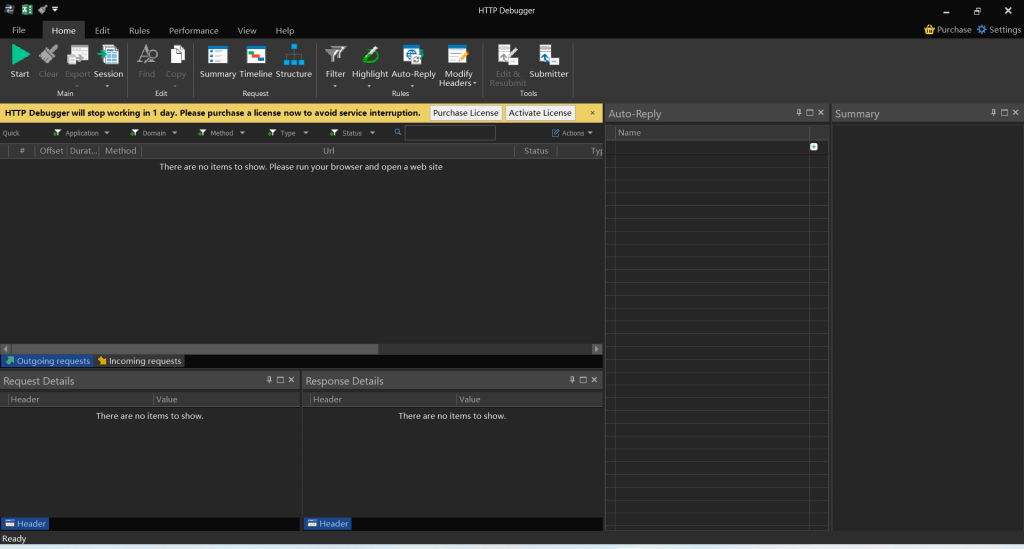Click the search magnifier icon
Screen dimensions: 1024x549
coord(398,133)
